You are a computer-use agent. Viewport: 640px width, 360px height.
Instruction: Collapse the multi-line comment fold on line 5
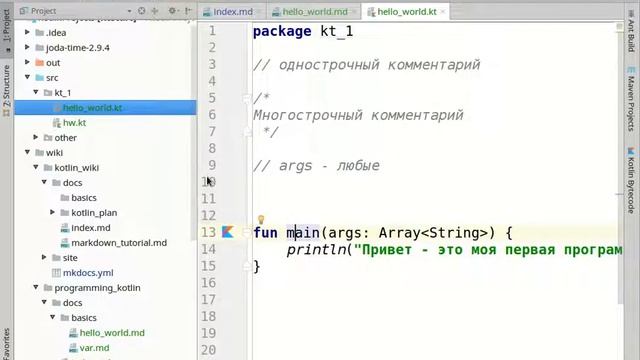tap(246, 98)
